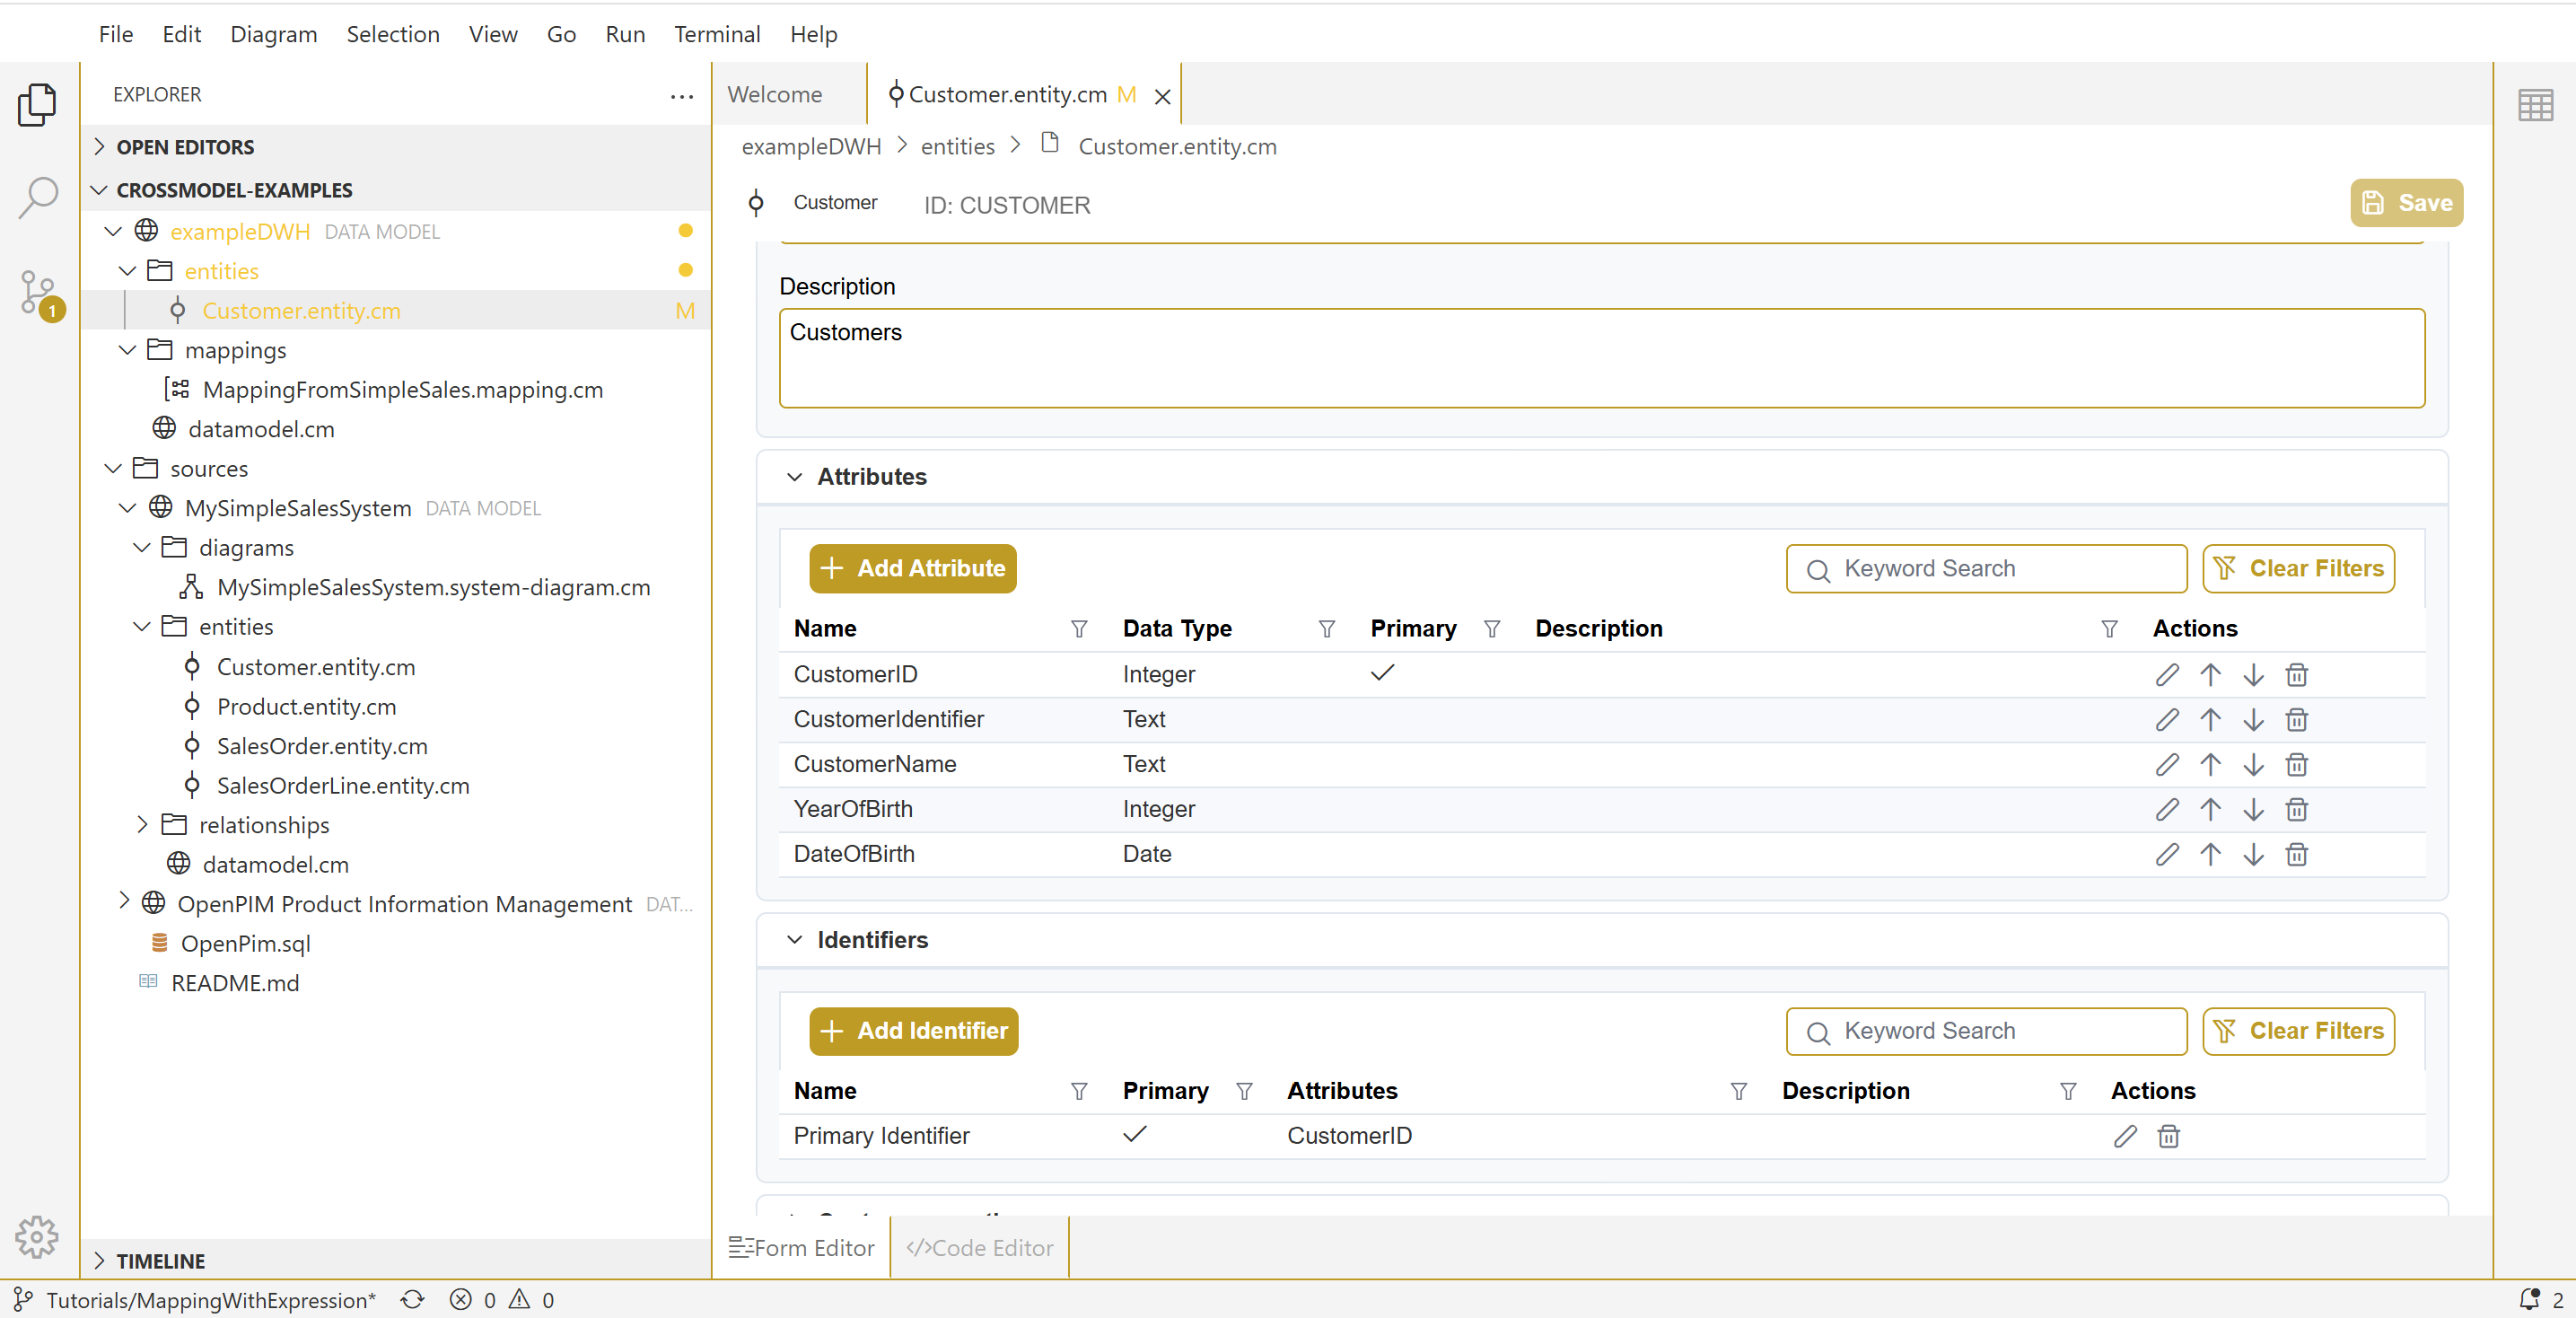Delete the Primary Identifier row
This screenshot has width=2576, height=1318.
(2168, 1136)
